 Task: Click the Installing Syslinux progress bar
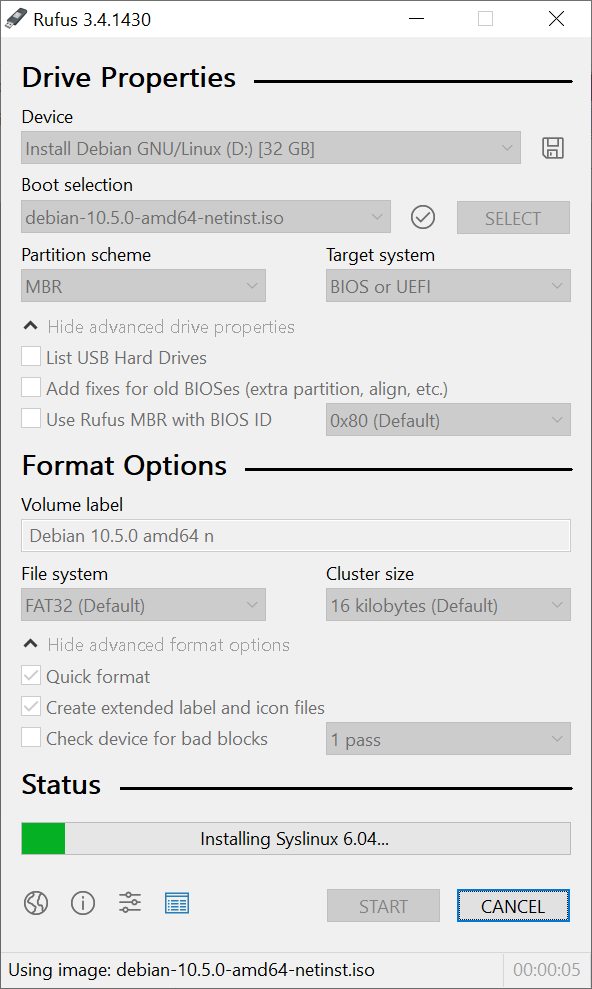296,838
